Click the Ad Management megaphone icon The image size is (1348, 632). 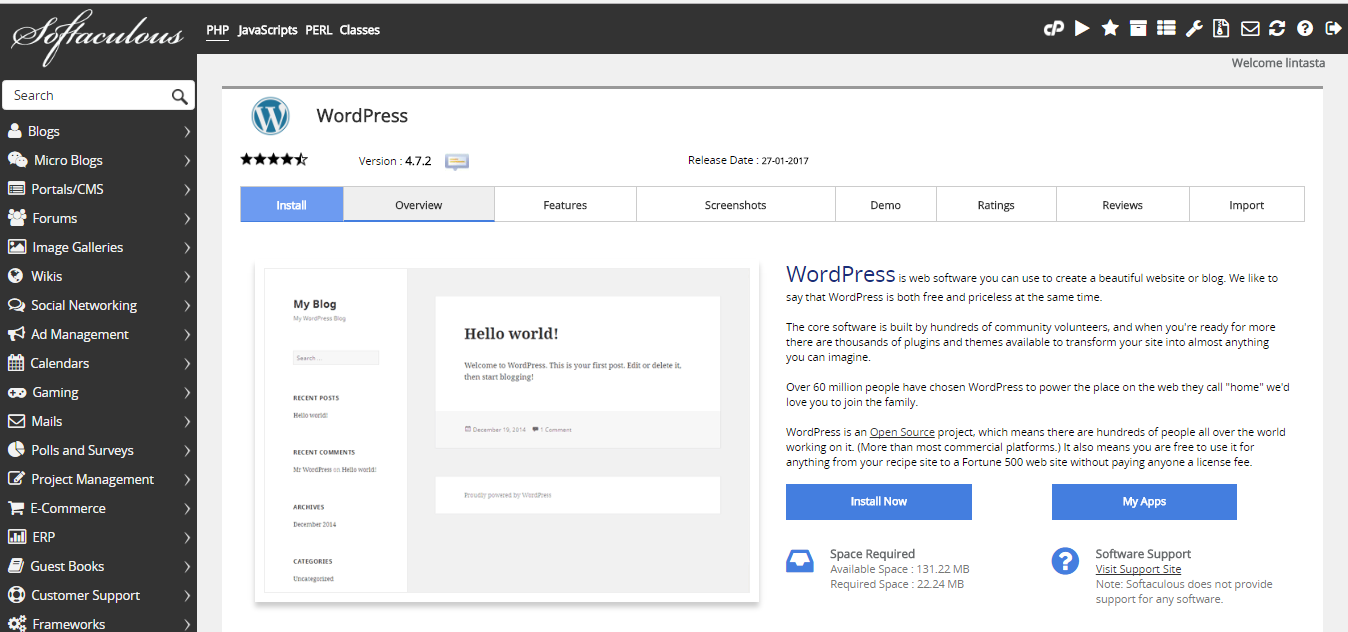point(16,334)
